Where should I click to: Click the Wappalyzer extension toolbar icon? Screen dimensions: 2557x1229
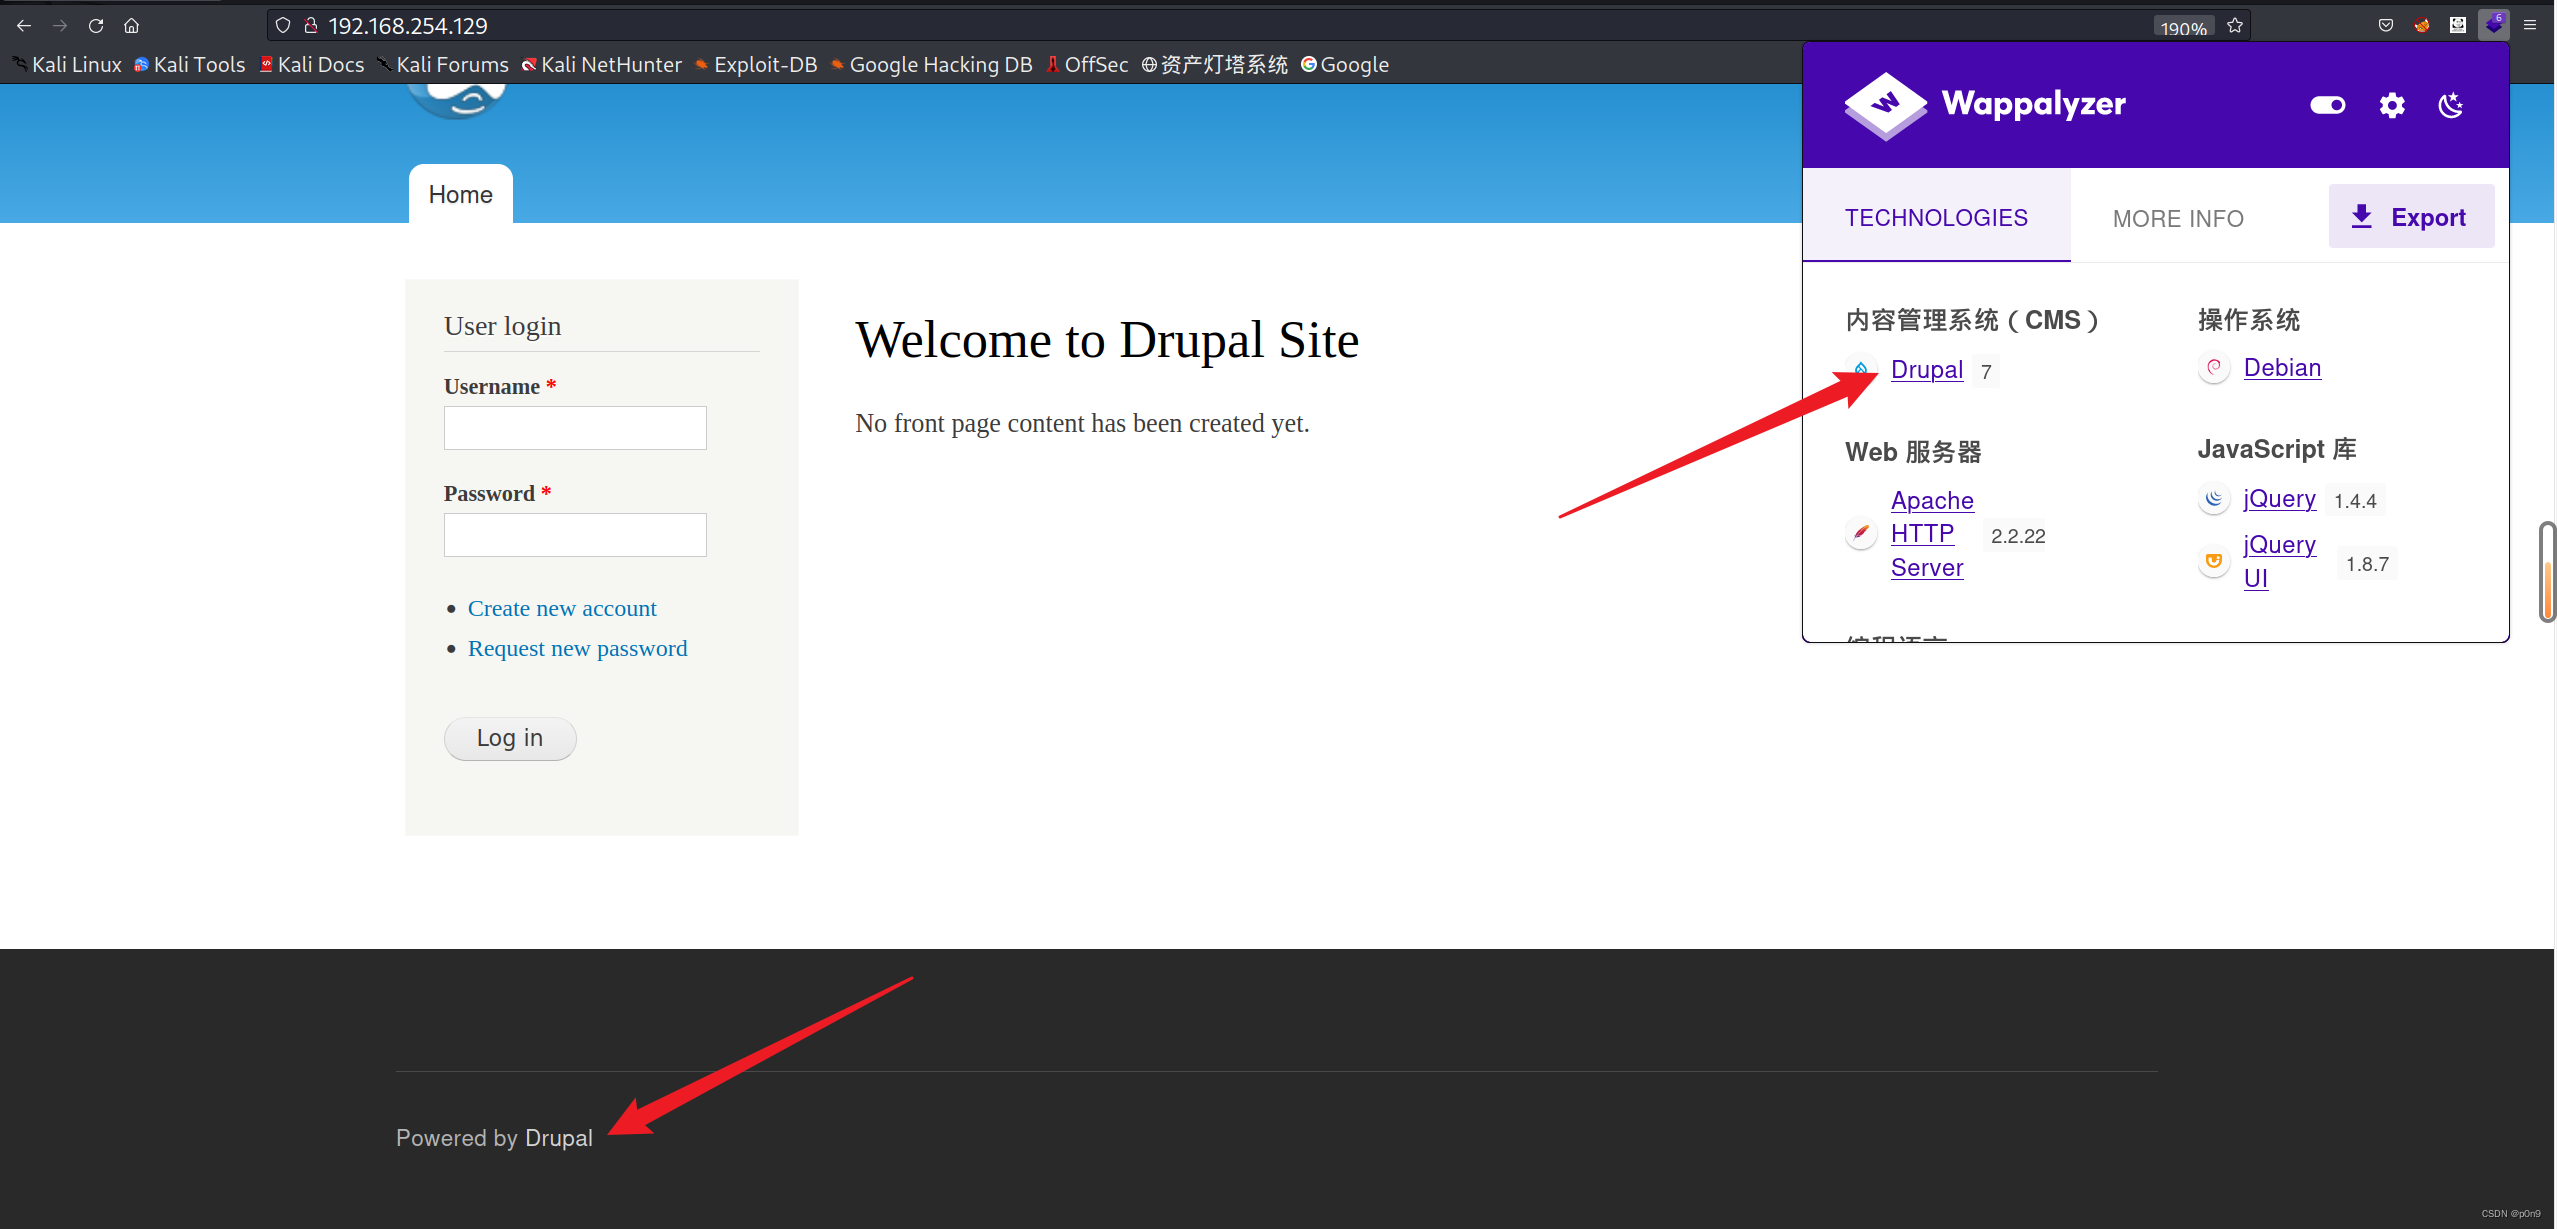pyautogui.click(x=2493, y=25)
